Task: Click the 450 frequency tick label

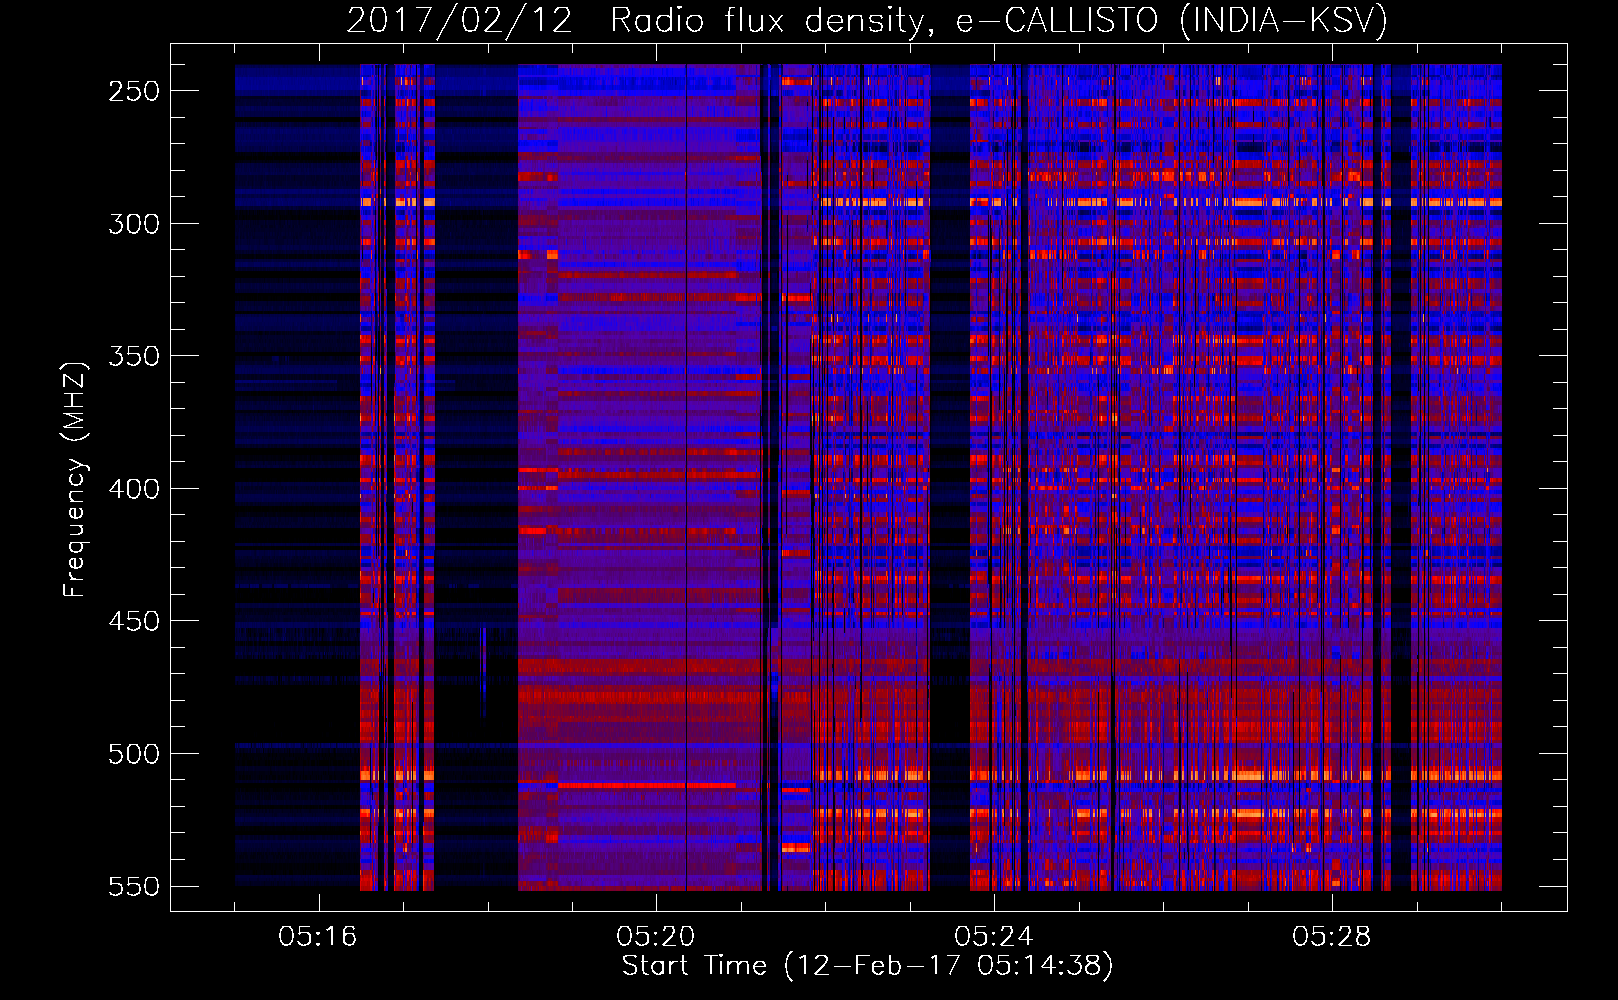Action: point(134,621)
